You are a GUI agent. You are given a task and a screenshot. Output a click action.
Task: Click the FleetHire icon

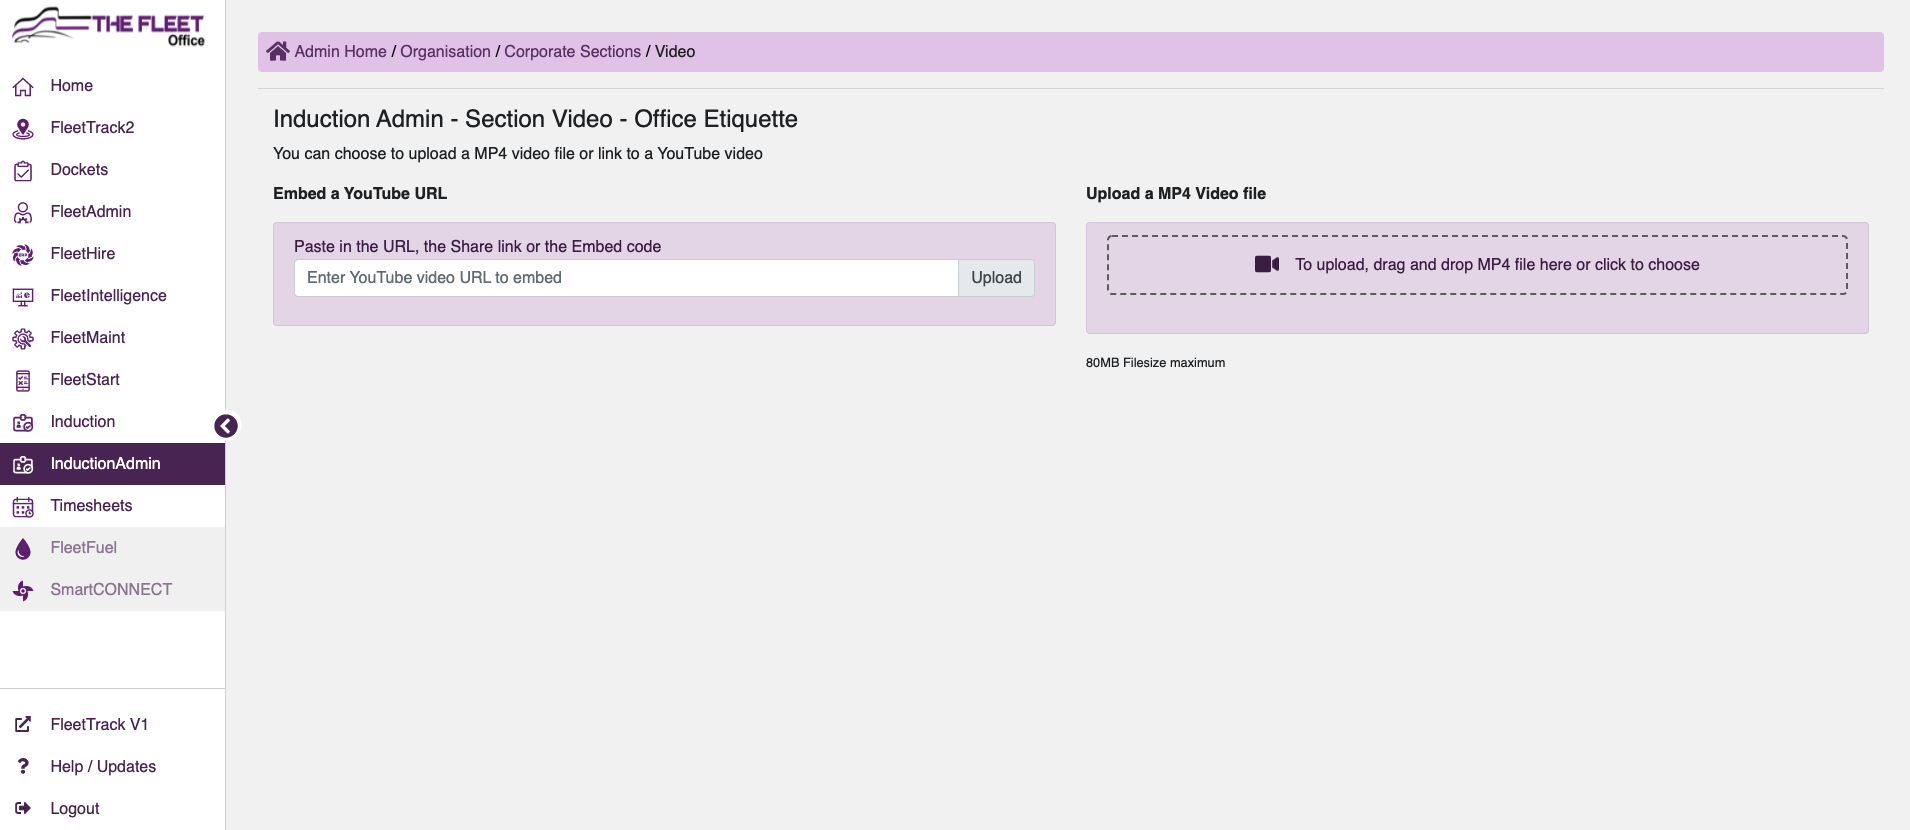(x=23, y=255)
